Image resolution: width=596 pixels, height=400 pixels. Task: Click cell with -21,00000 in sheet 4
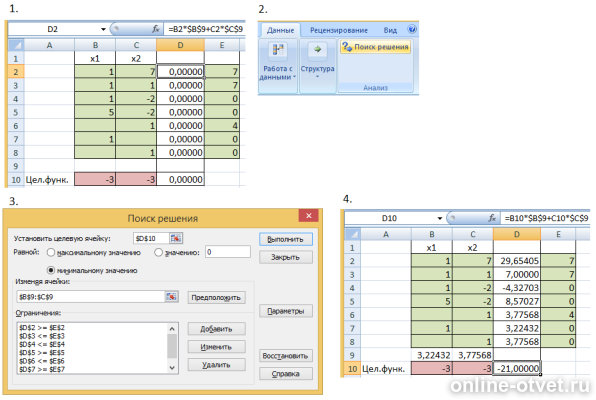[x=517, y=368]
